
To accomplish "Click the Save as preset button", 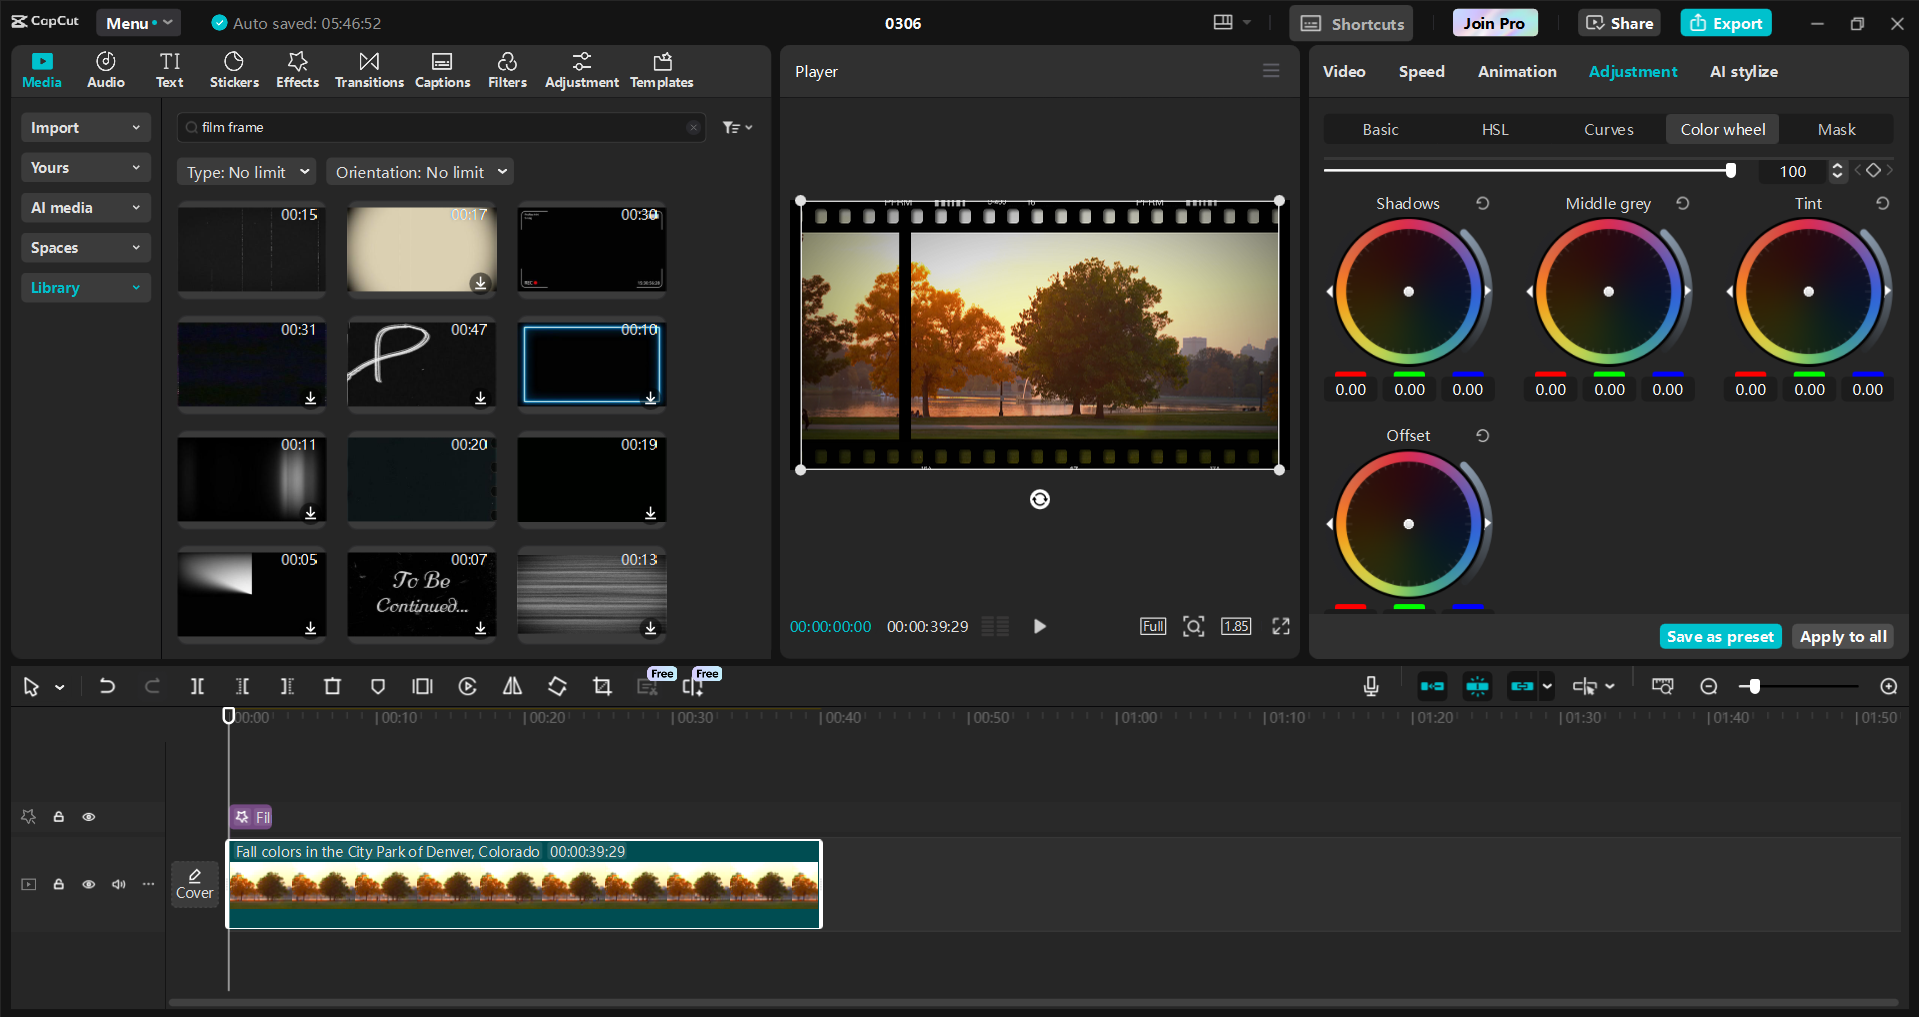I will pos(1719,636).
